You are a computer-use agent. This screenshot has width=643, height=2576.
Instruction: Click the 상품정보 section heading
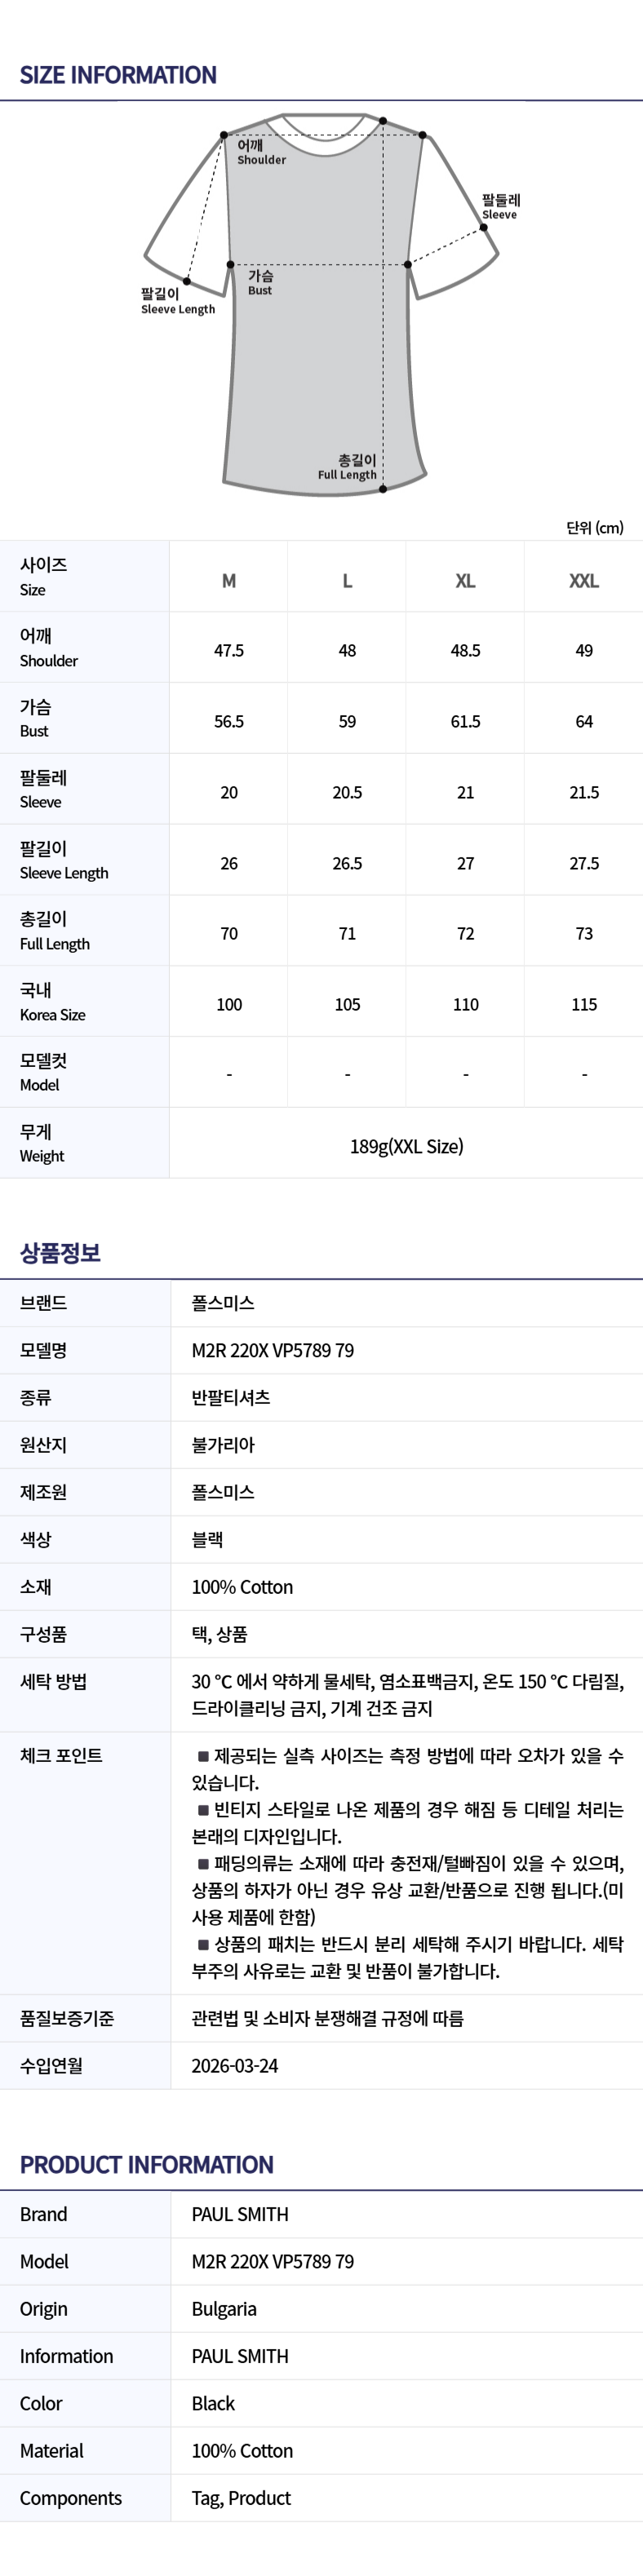(x=60, y=1253)
